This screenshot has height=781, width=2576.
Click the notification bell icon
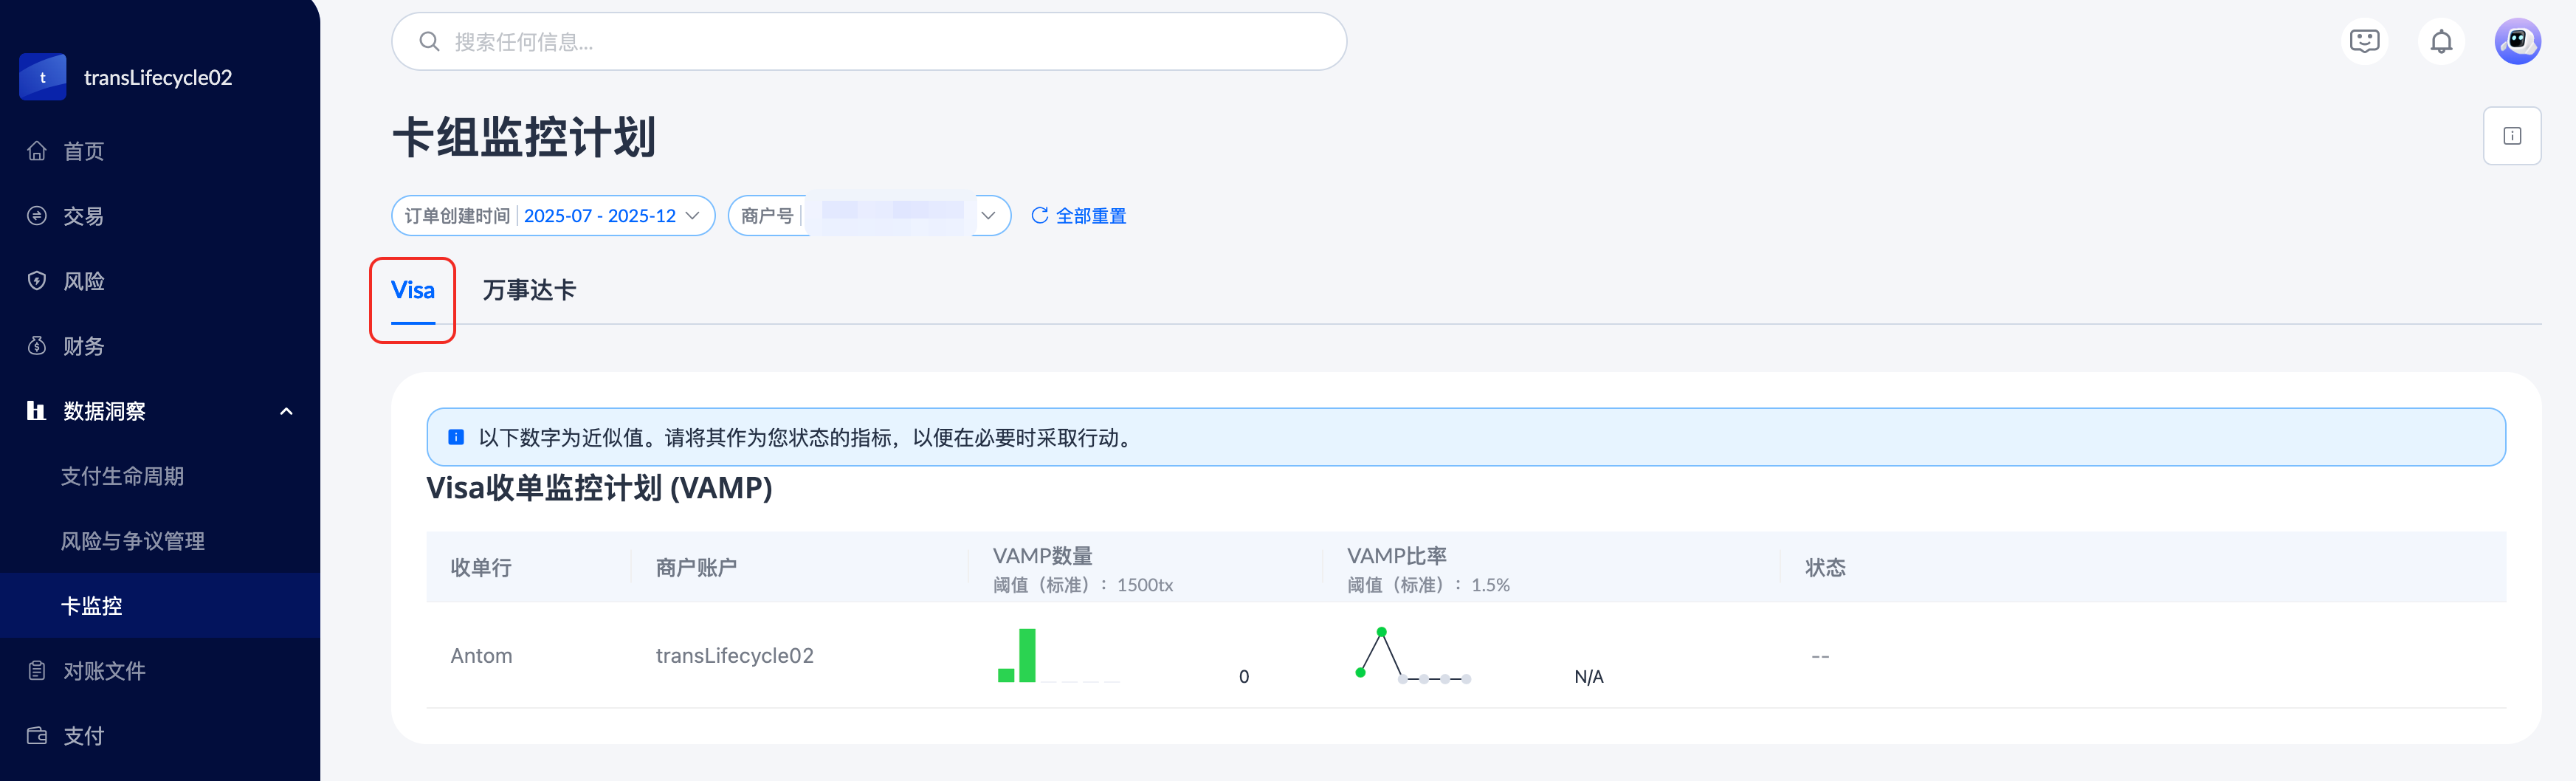pyautogui.click(x=2440, y=42)
